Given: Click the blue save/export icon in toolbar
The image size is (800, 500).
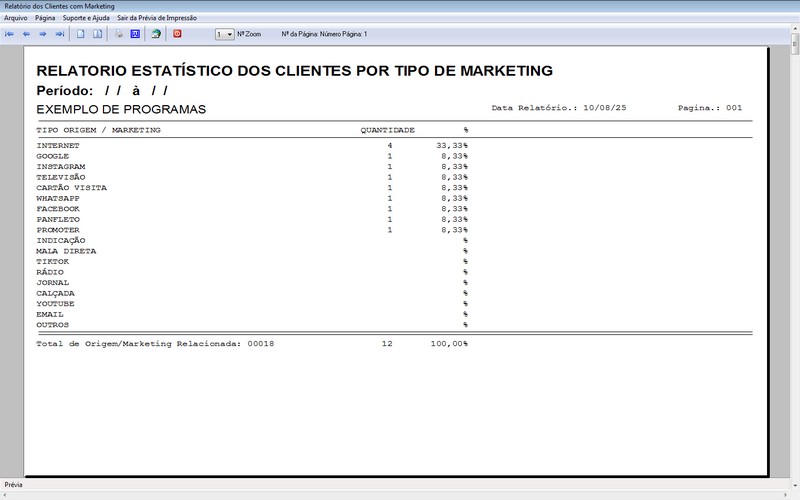Looking at the screenshot, I should [x=135, y=34].
